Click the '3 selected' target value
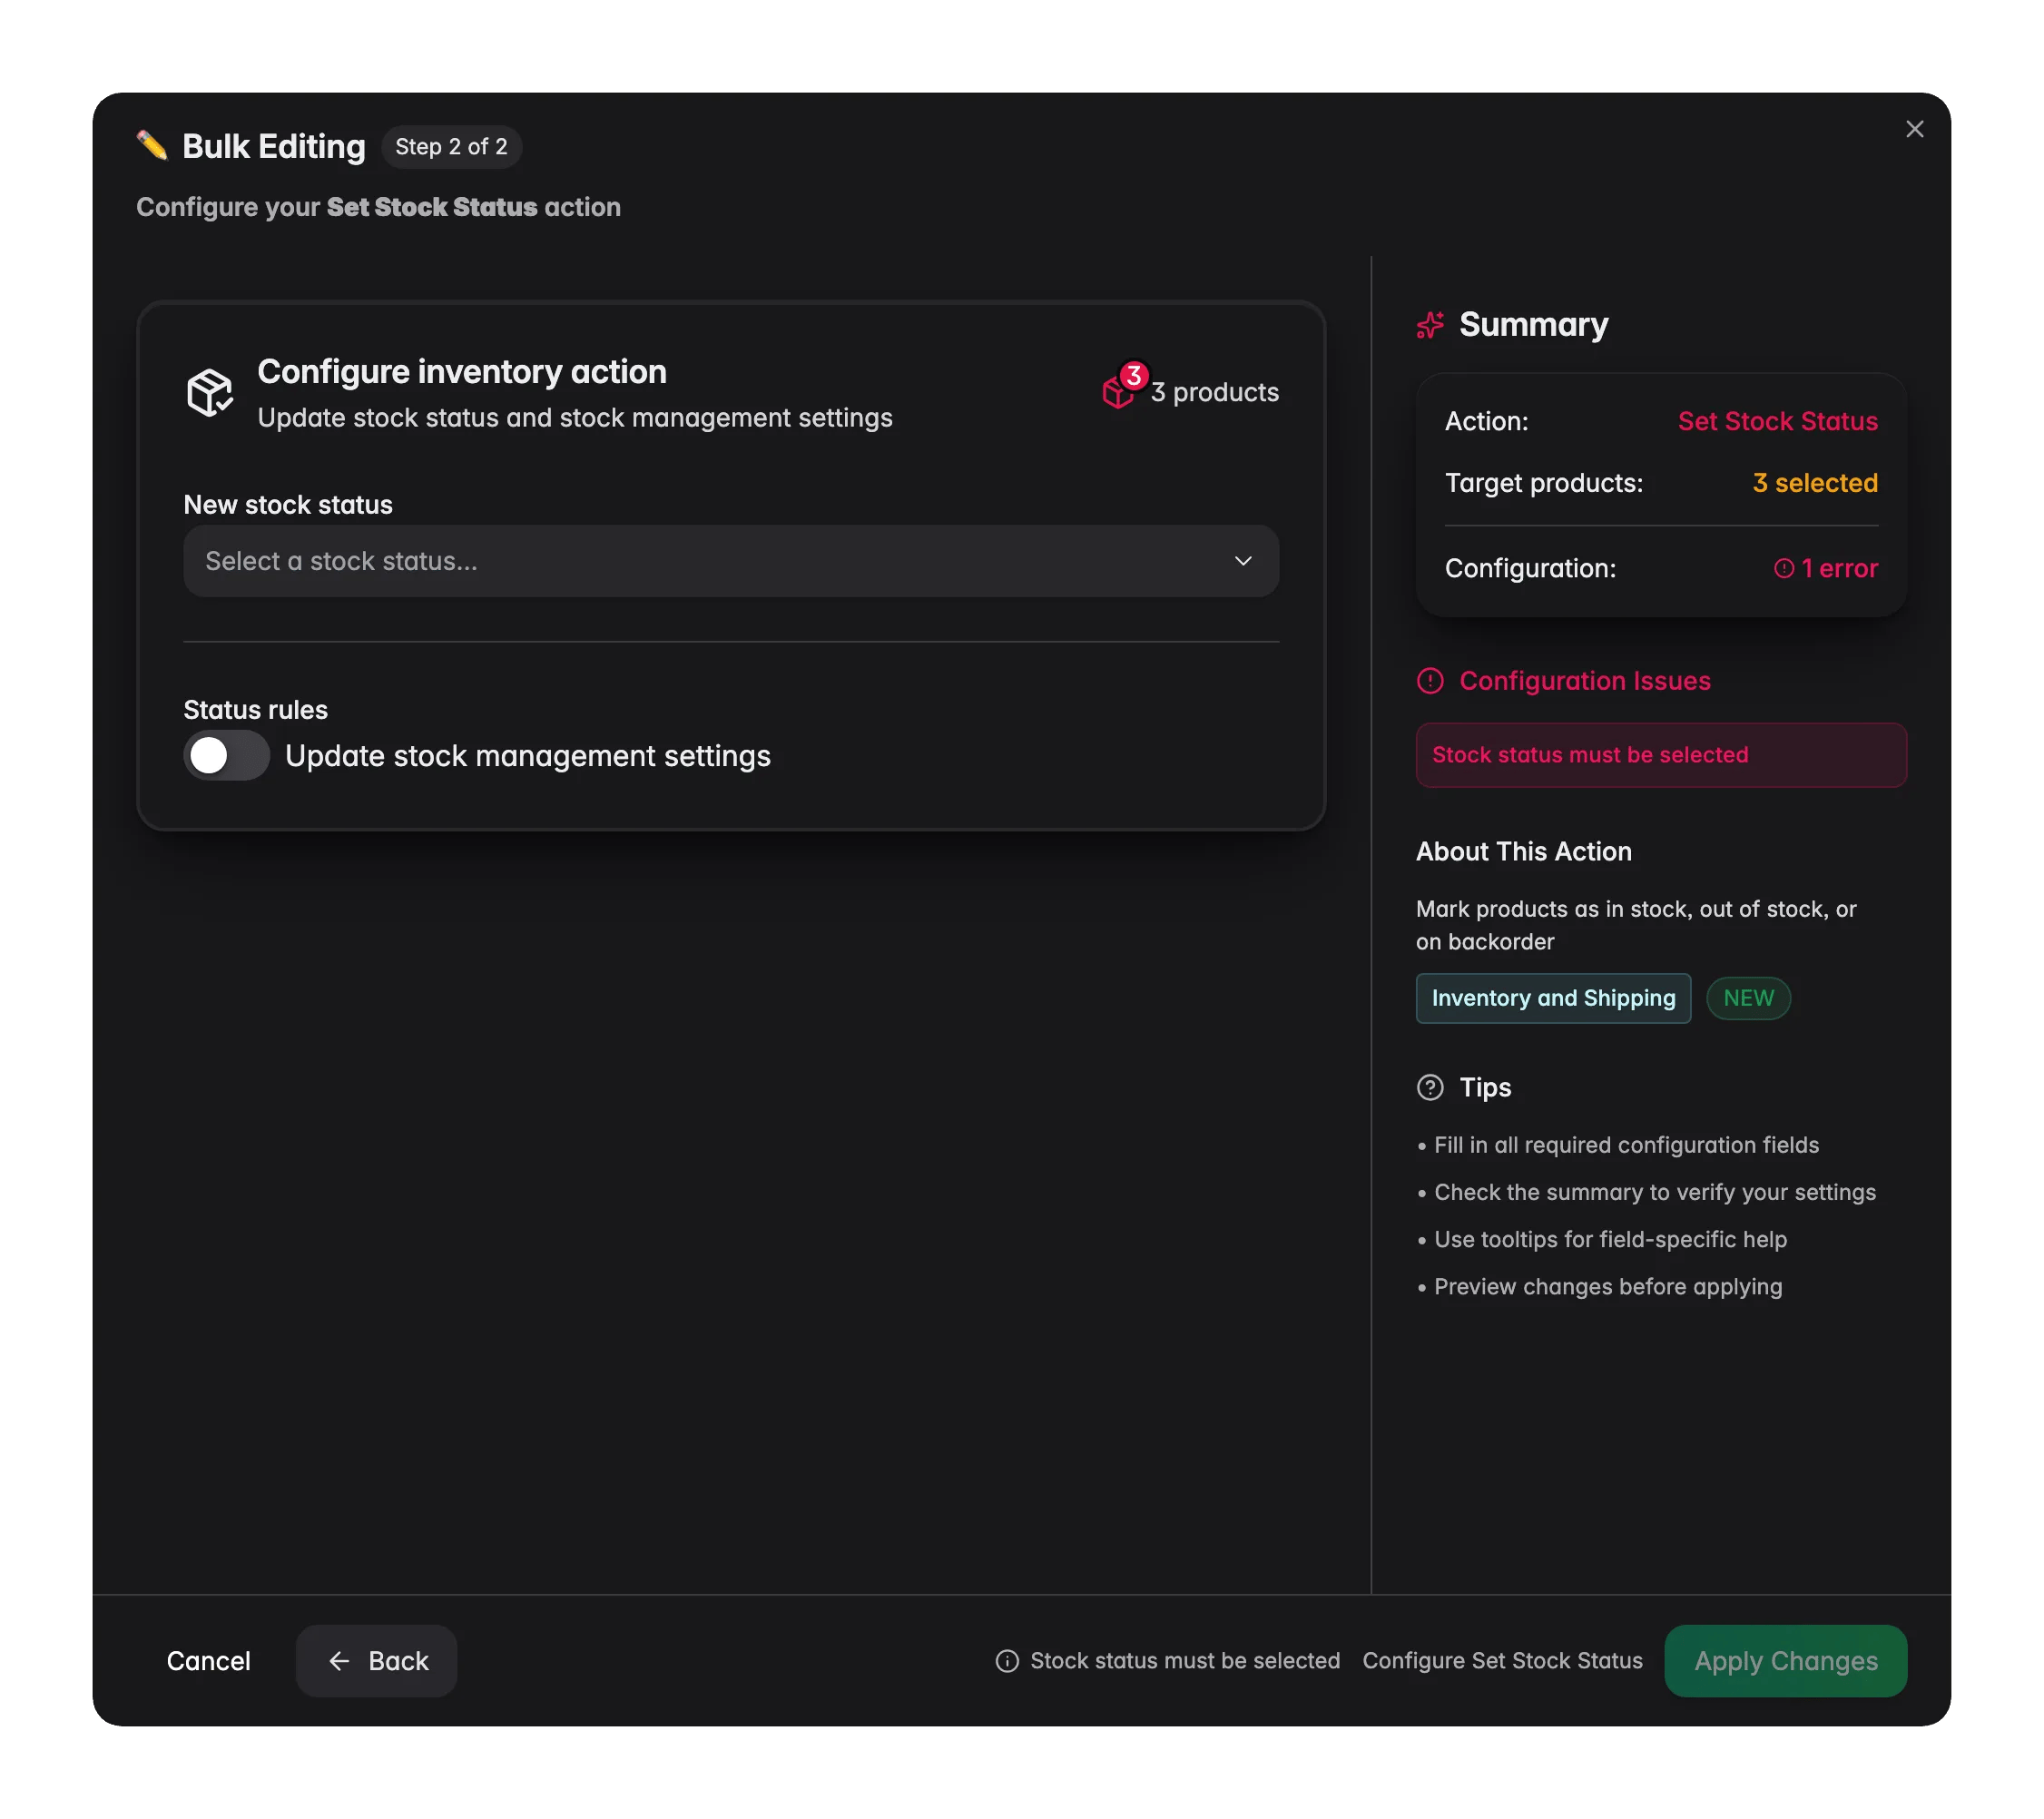Image resolution: width=2044 pixels, height=1819 pixels. 1815,483
